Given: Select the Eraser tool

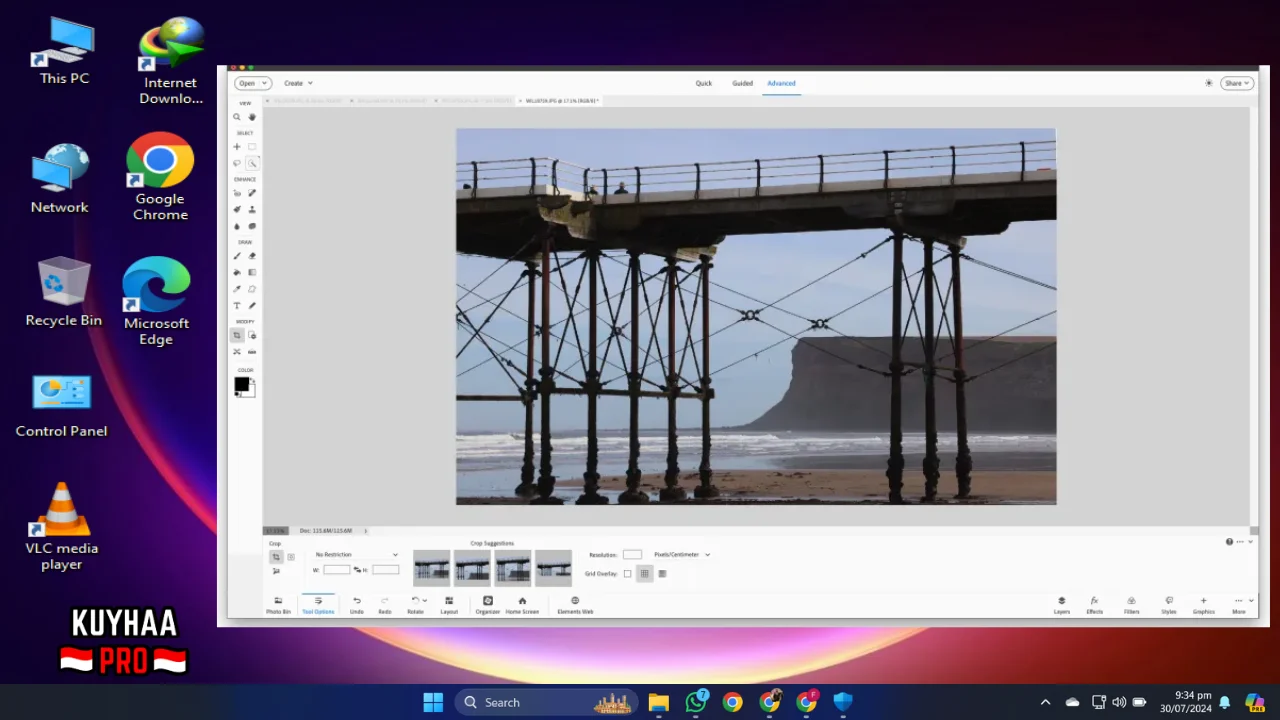Looking at the screenshot, I should click(x=252, y=256).
